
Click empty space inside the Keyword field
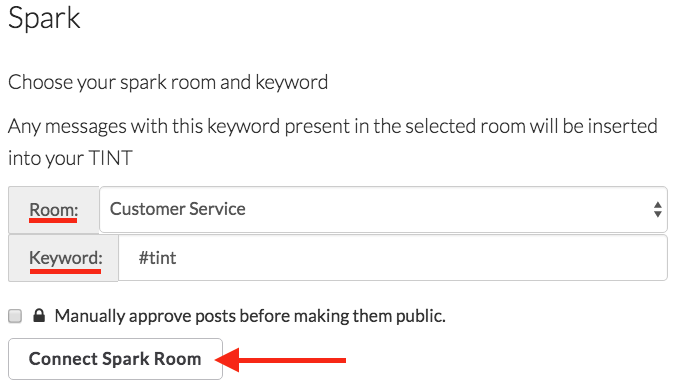tap(421, 258)
